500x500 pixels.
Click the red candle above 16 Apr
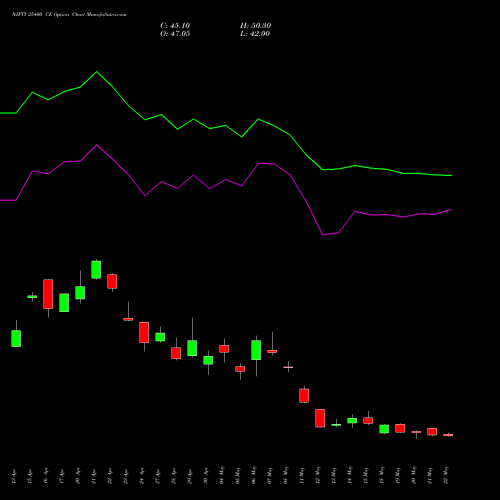coord(48,294)
